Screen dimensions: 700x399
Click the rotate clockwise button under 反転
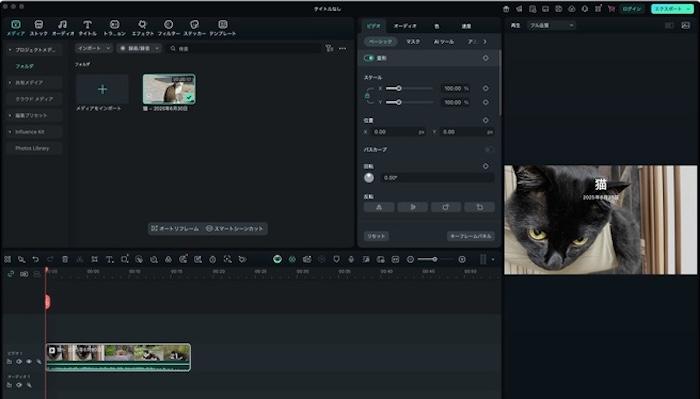pos(446,207)
